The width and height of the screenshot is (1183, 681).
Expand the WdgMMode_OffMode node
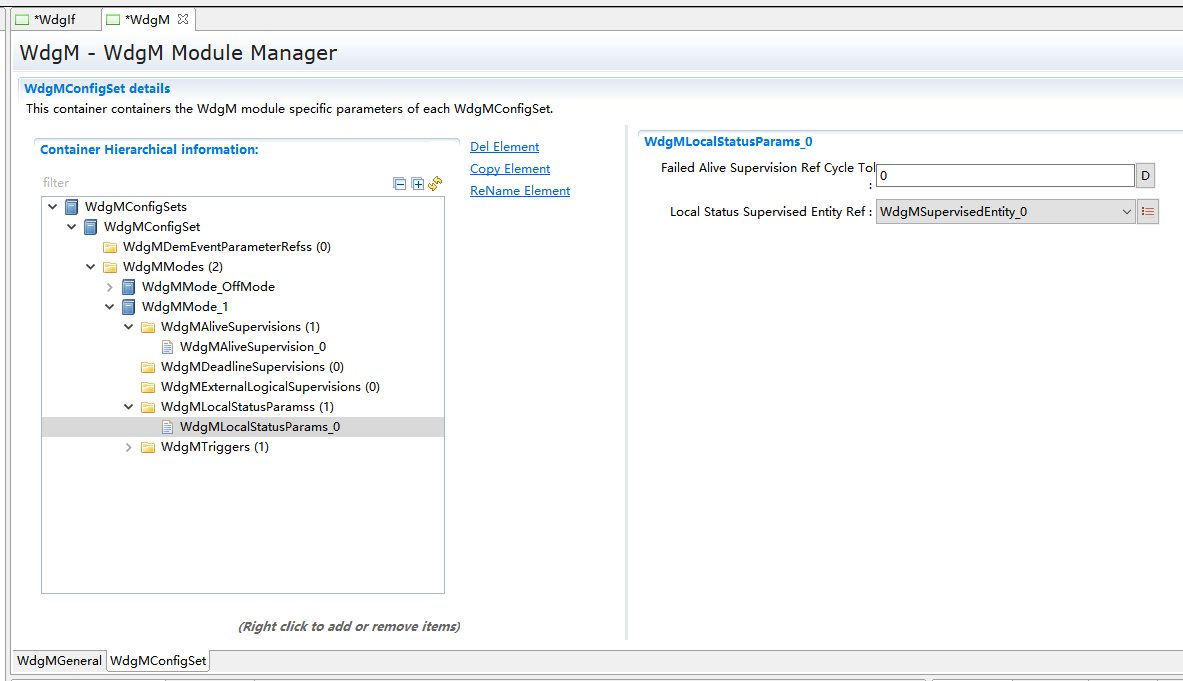pyautogui.click(x=110, y=287)
